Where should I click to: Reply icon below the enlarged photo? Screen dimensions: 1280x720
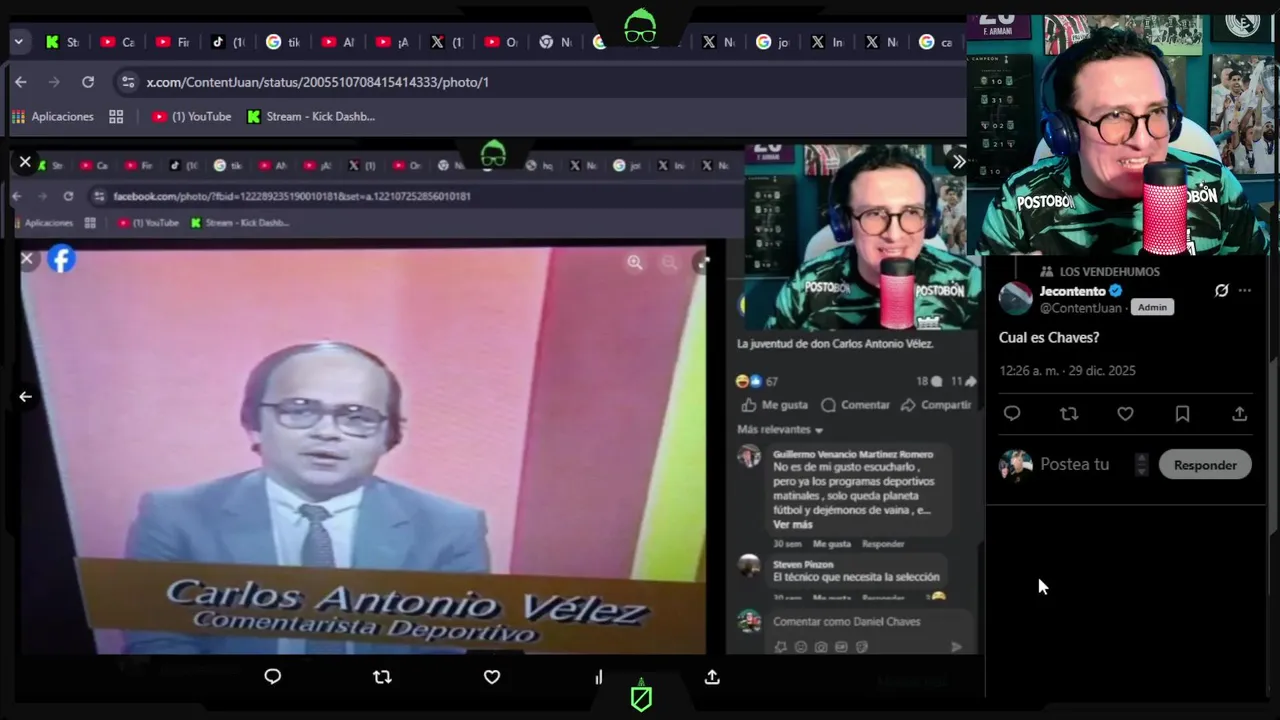point(272,677)
